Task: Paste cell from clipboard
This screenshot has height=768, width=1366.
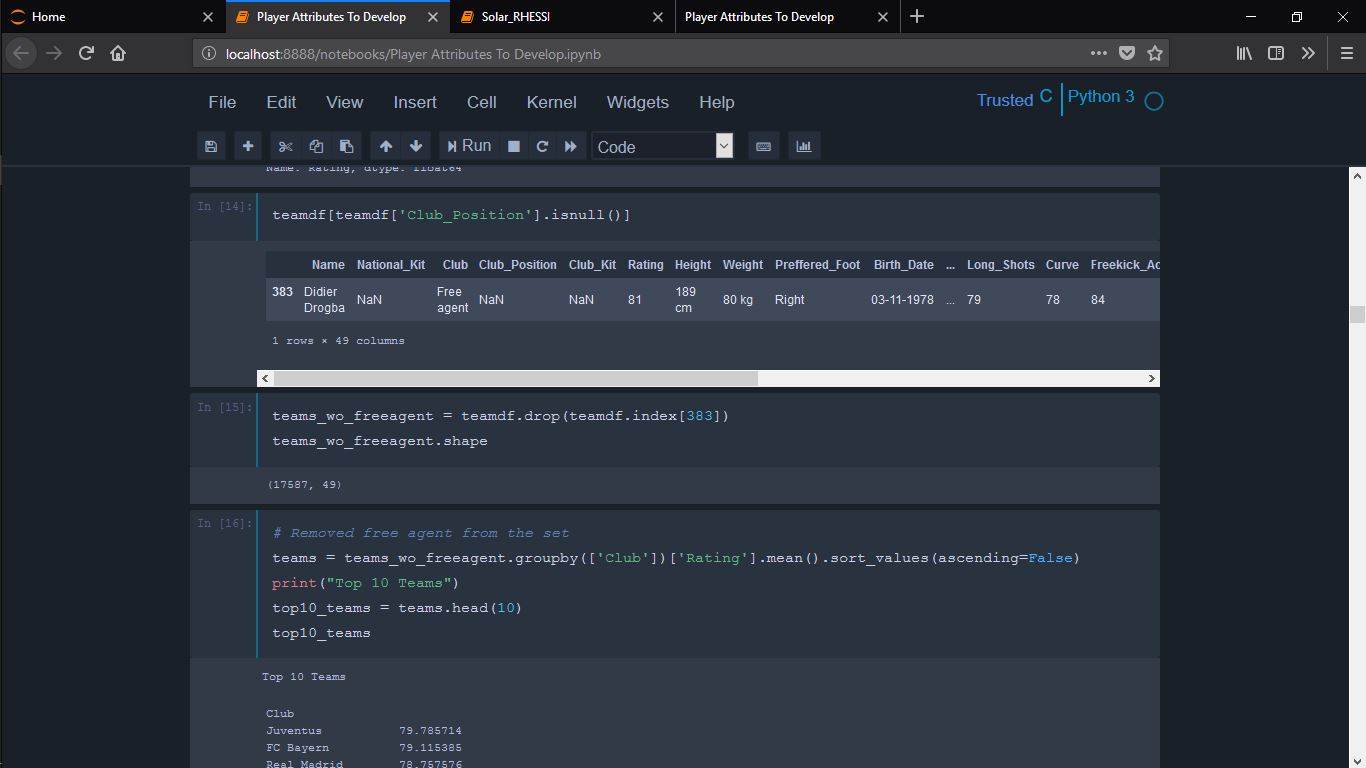Action: [347, 145]
